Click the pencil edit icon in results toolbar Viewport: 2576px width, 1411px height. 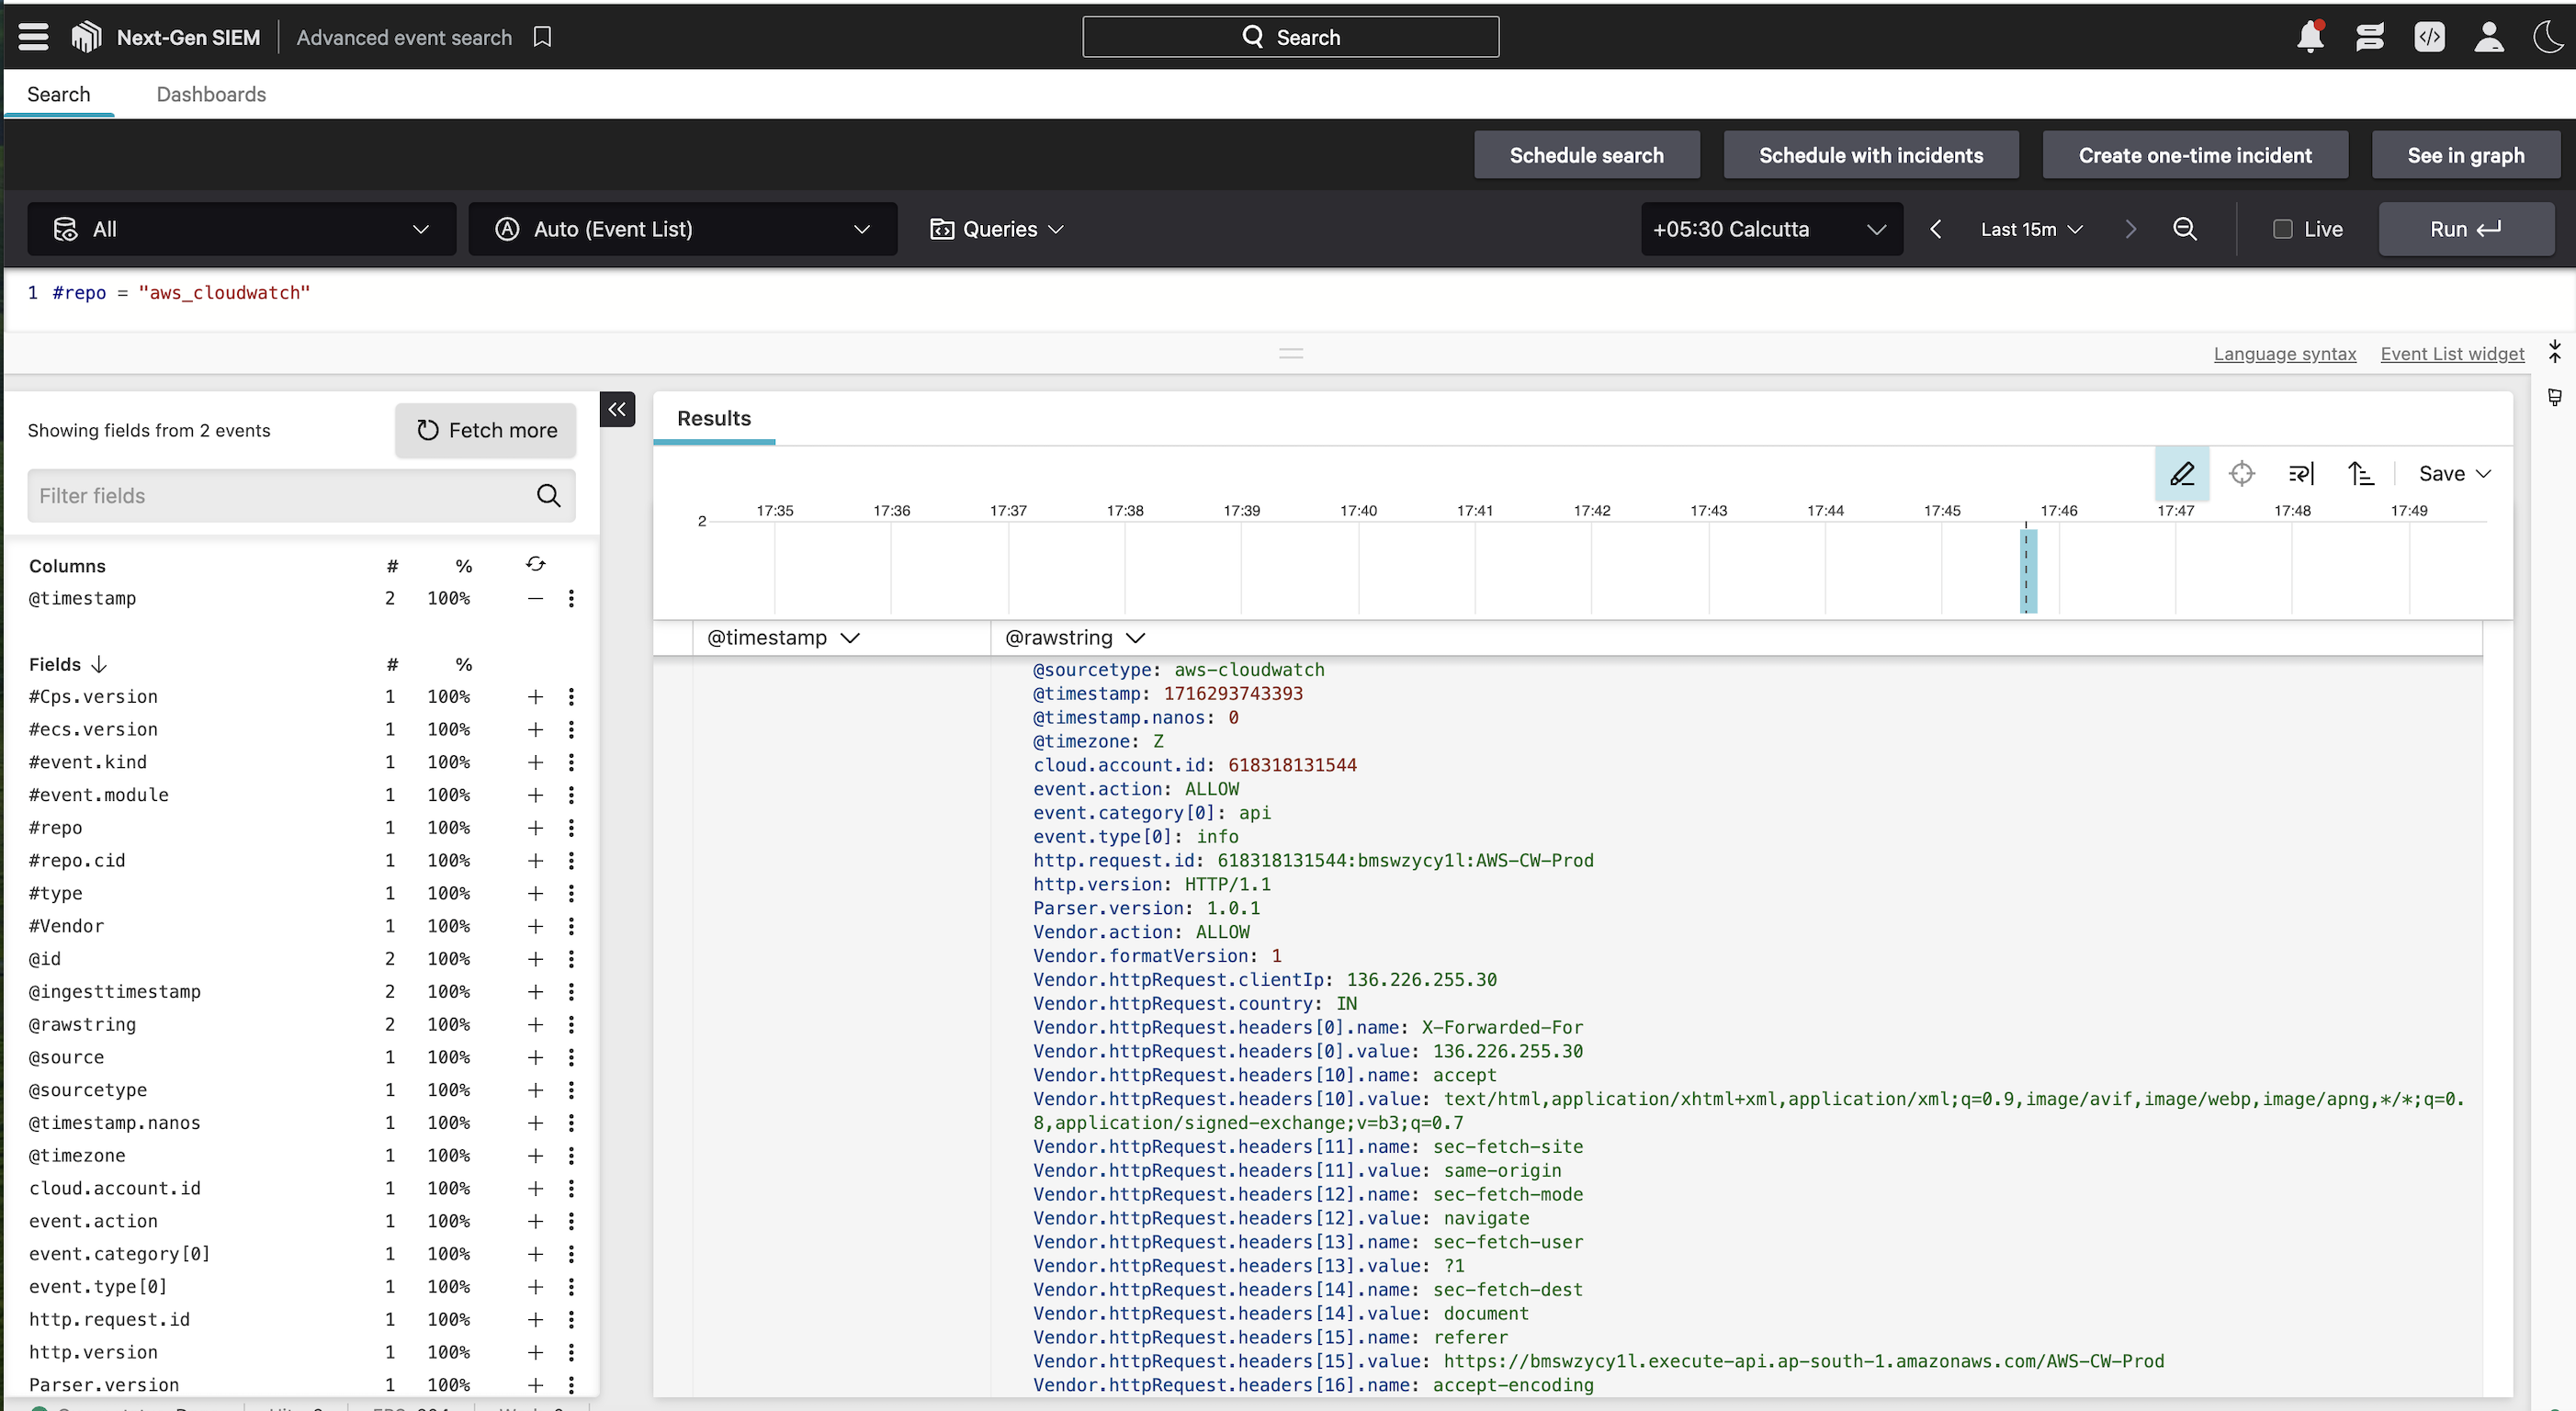pyautogui.click(x=2182, y=473)
